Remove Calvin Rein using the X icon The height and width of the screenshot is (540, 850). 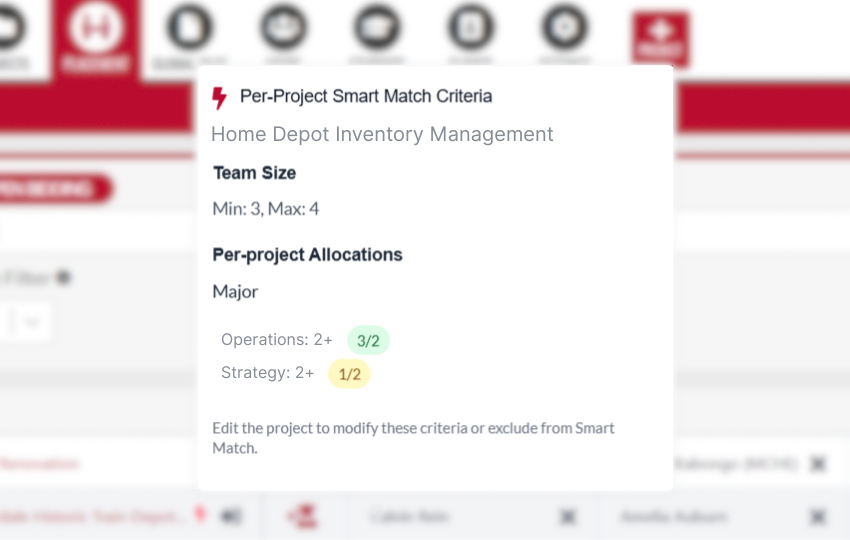[x=567, y=516]
